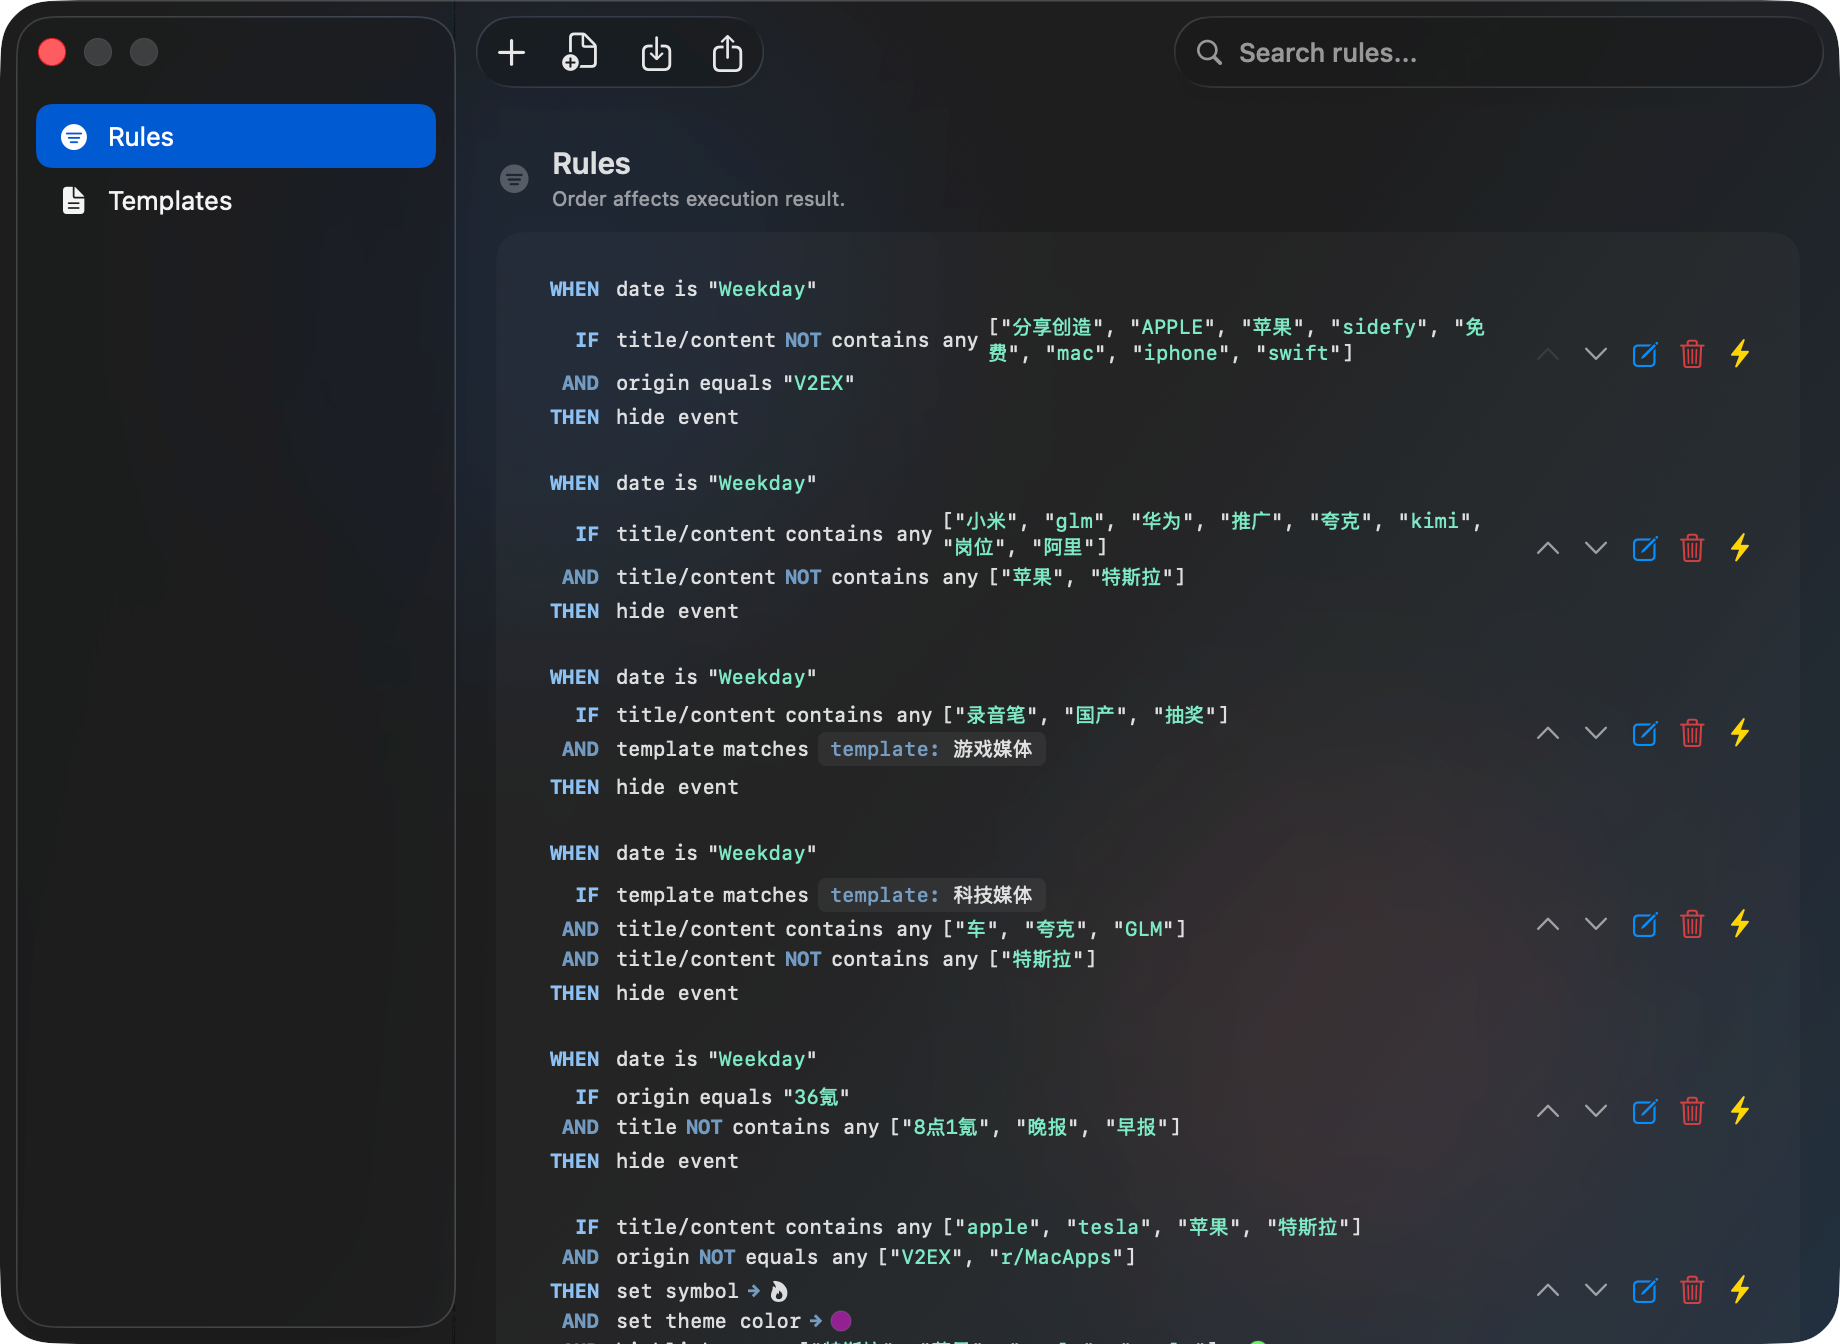Screen dimensions: 1840x1344
Task: Edit the rule with origin equals "36氪"
Action: click(1644, 1111)
